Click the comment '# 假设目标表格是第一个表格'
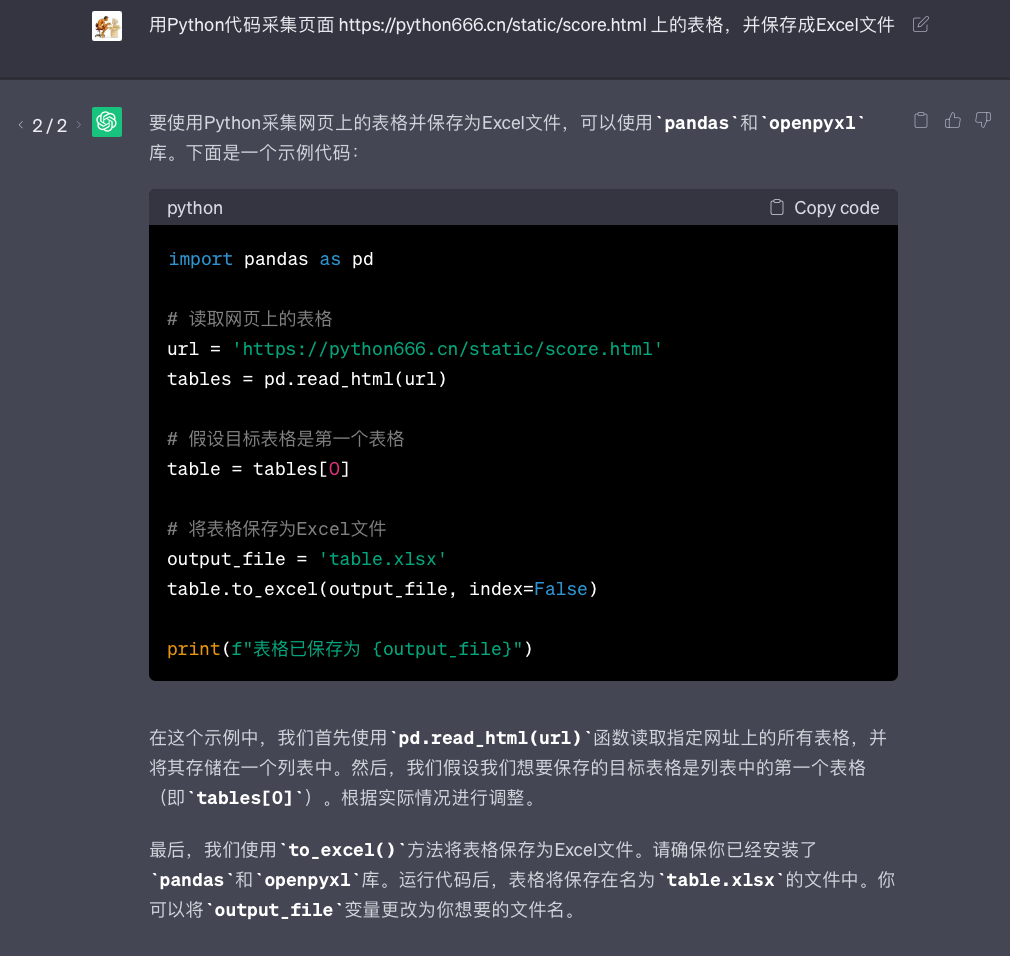The height and width of the screenshot is (956, 1010). 285,439
